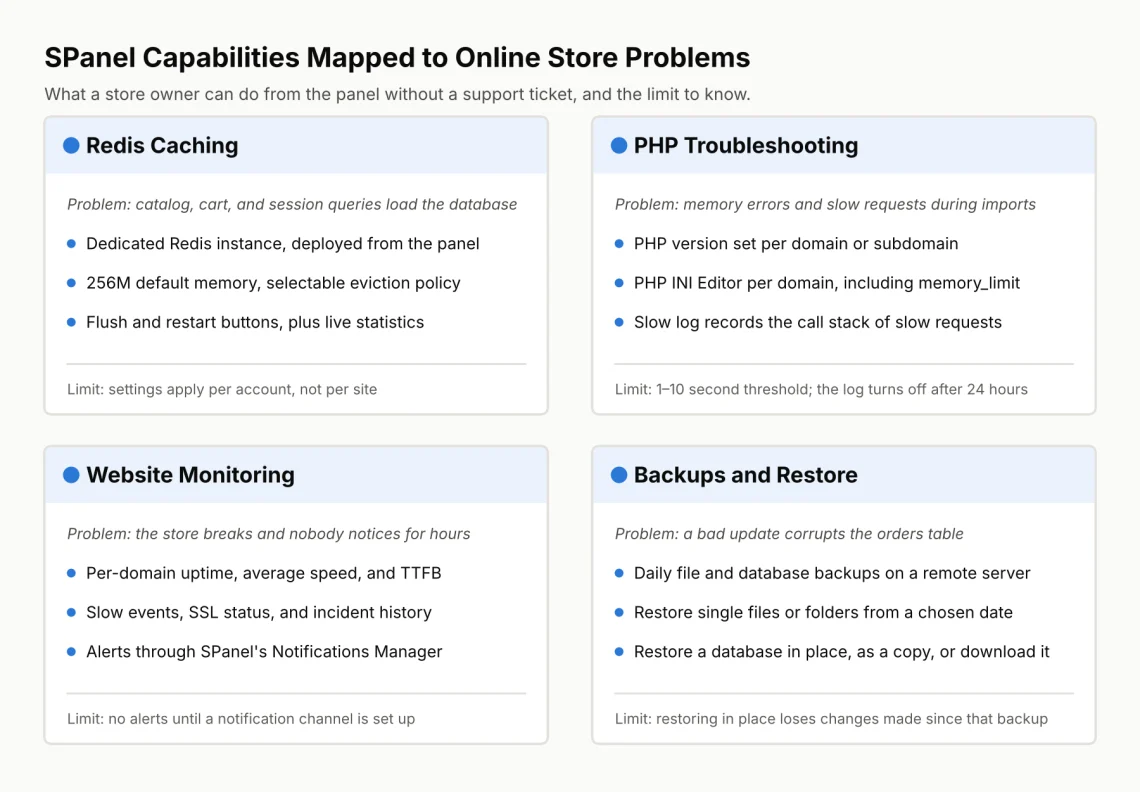Viewport: 1140px width, 792px height.
Task: Click 'PHP INI Editor per domain, including memory_limit'
Action: (827, 283)
